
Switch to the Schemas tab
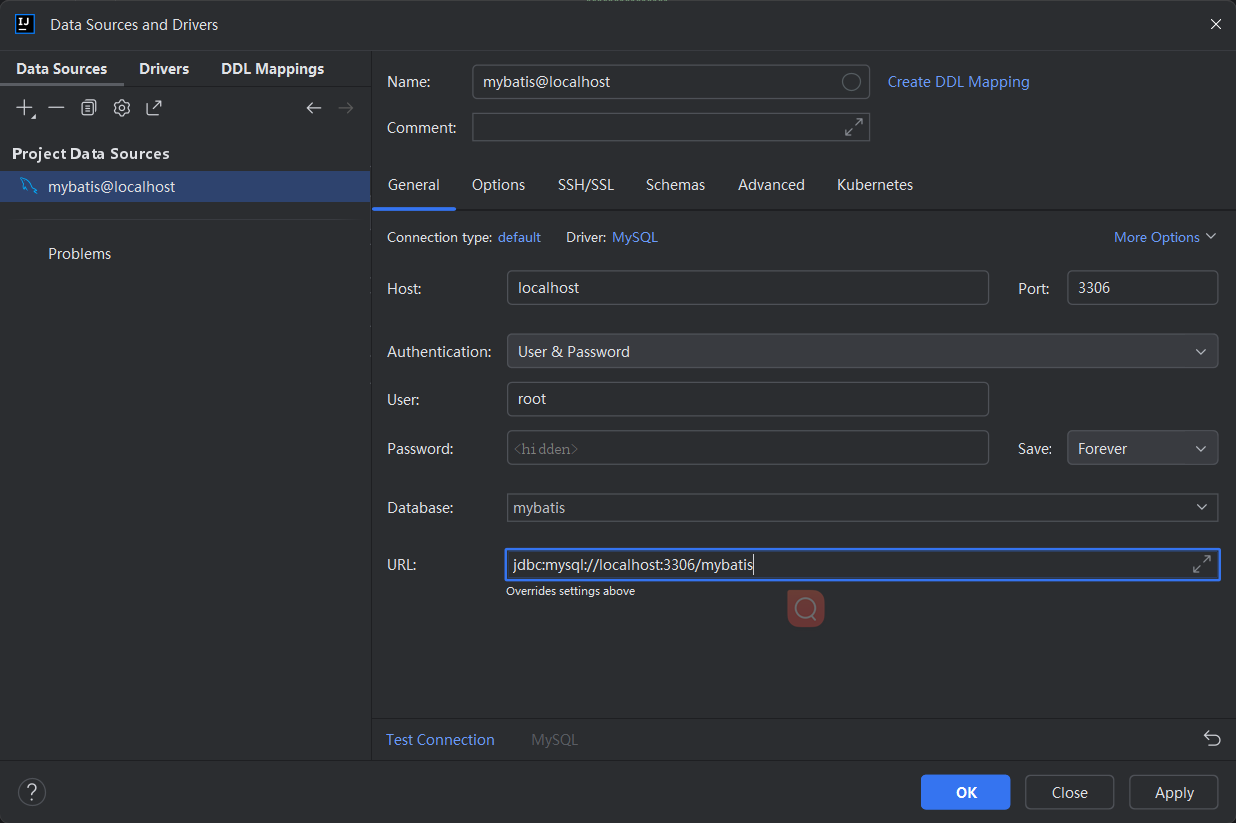(675, 185)
